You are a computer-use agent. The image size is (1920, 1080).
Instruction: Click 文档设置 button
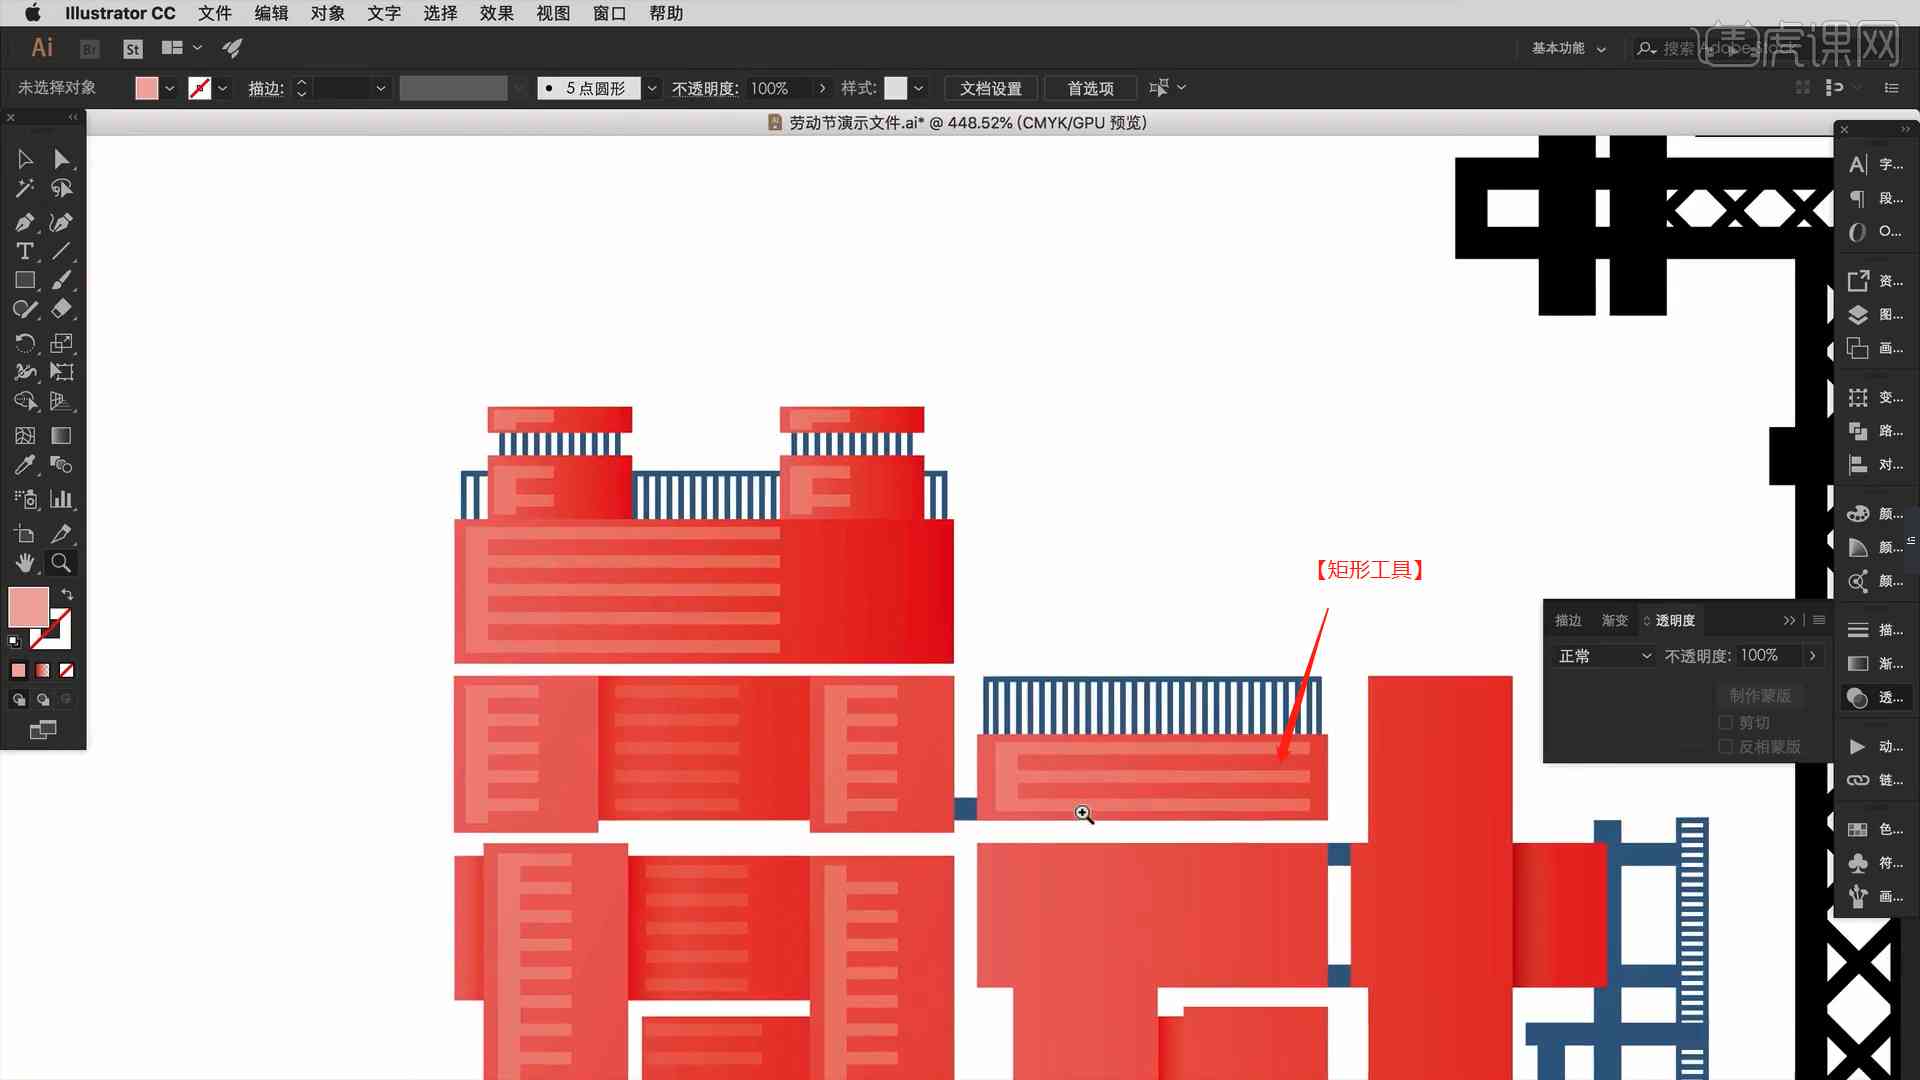pyautogui.click(x=990, y=88)
